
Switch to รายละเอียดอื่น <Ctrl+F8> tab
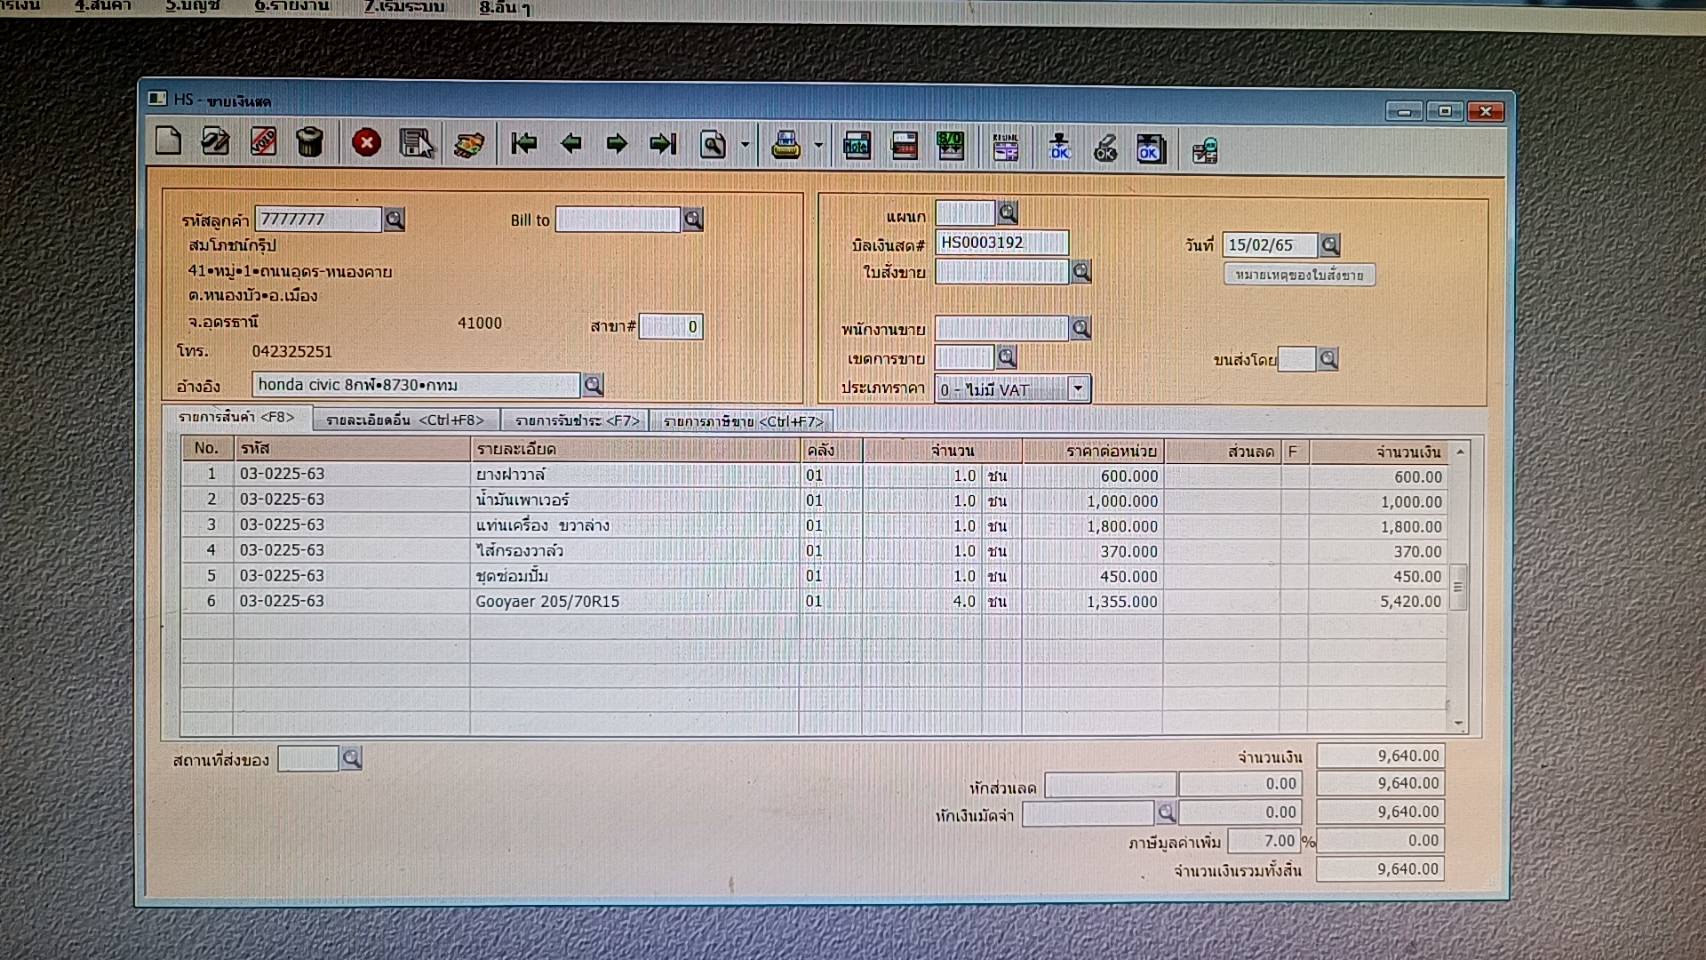(405, 420)
